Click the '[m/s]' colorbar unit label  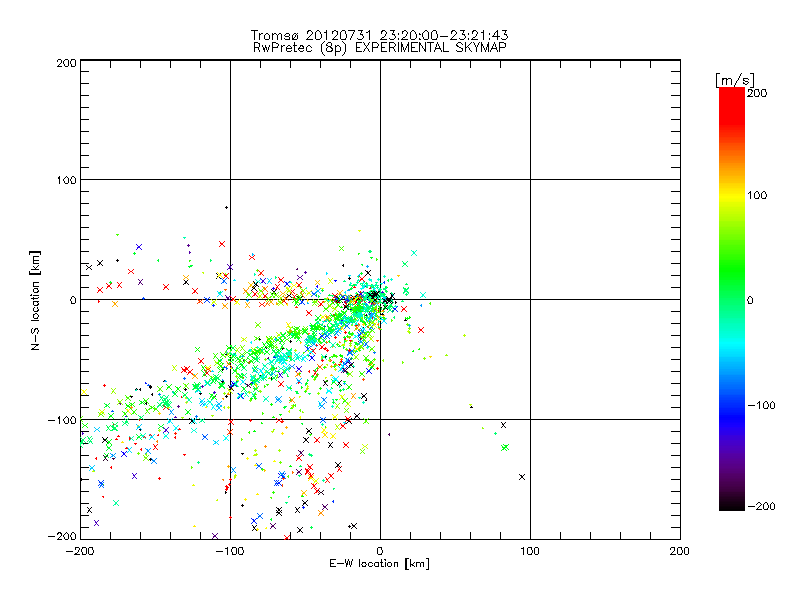point(735,80)
